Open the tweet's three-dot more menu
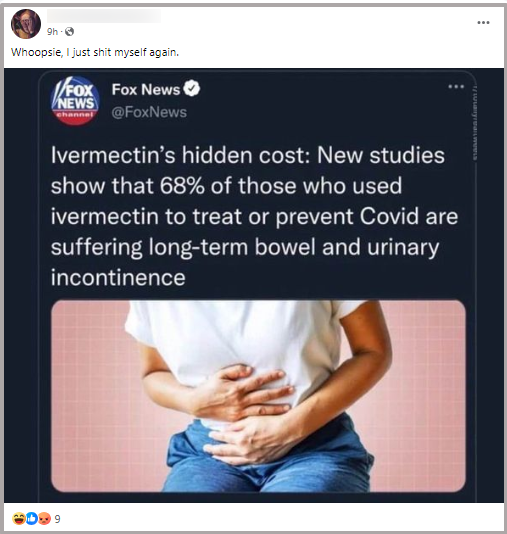 point(456,87)
